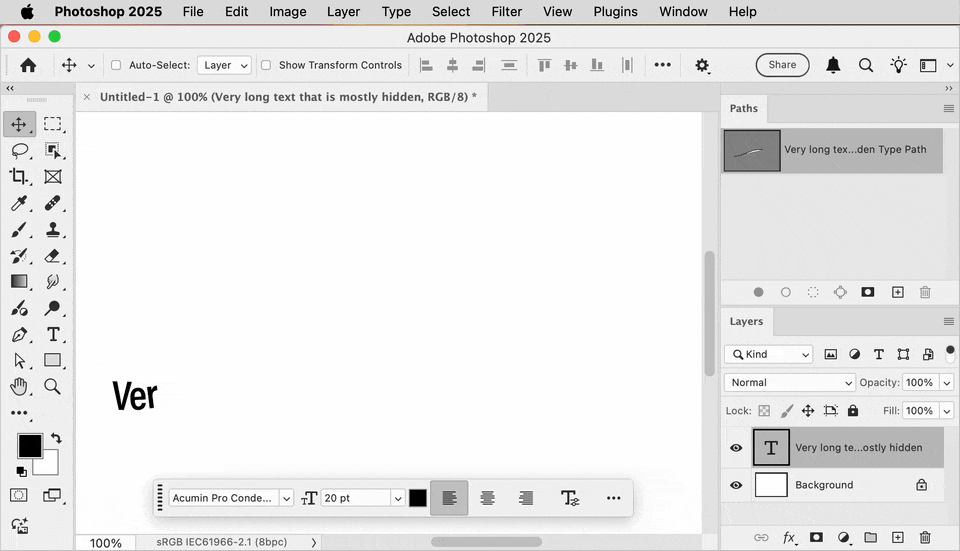Open the layer style fx menu
This screenshot has height=551, width=960.
[789, 538]
